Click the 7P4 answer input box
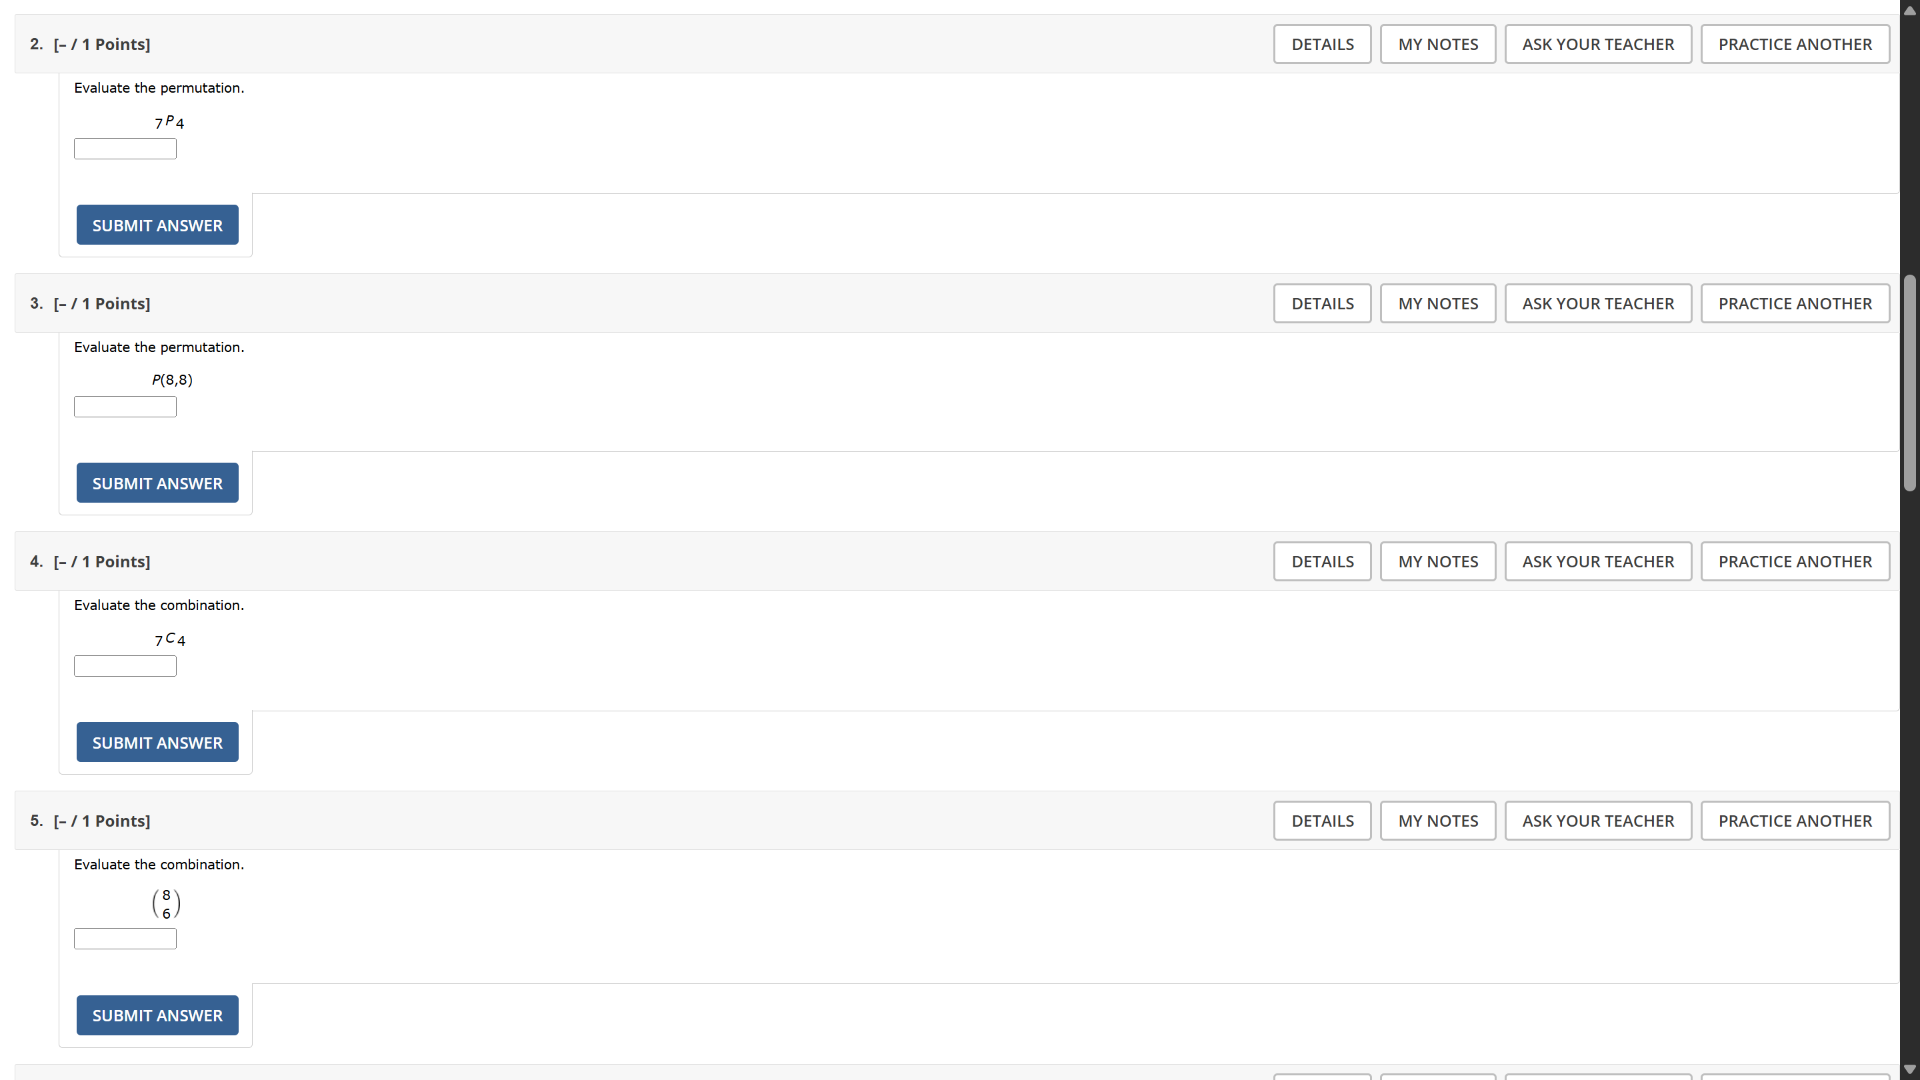Image resolution: width=1920 pixels, height=1080 pixels. pos(125,149)
